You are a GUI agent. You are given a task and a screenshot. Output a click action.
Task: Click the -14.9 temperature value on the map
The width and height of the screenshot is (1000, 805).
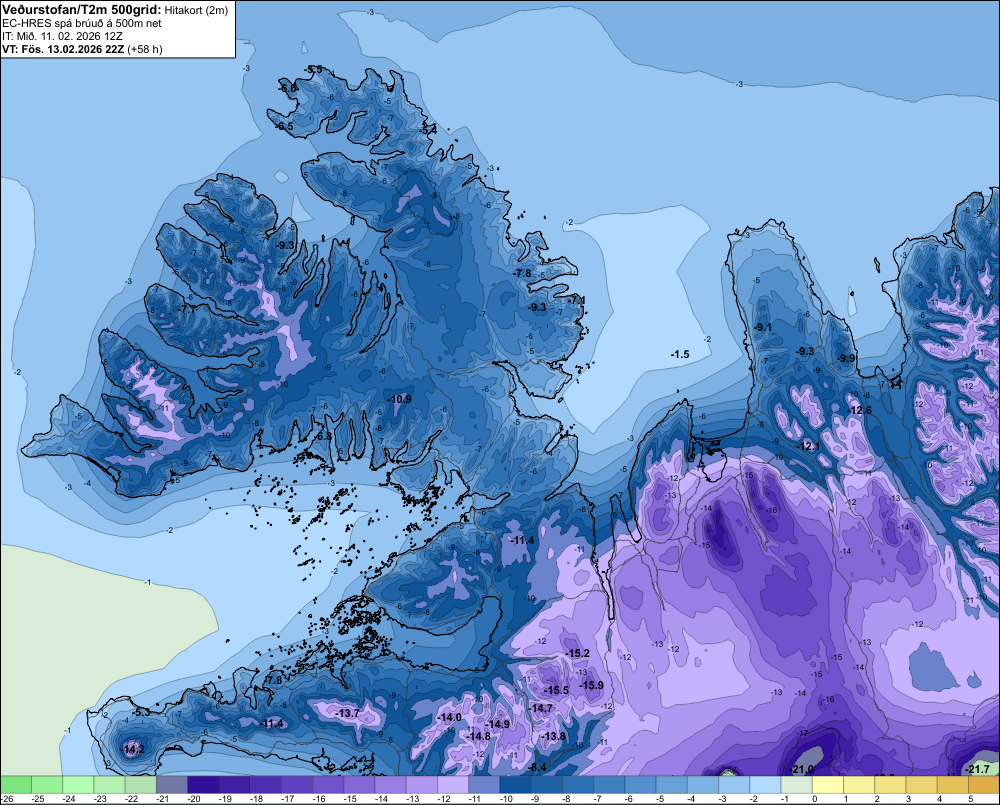(x=497, y=724)
